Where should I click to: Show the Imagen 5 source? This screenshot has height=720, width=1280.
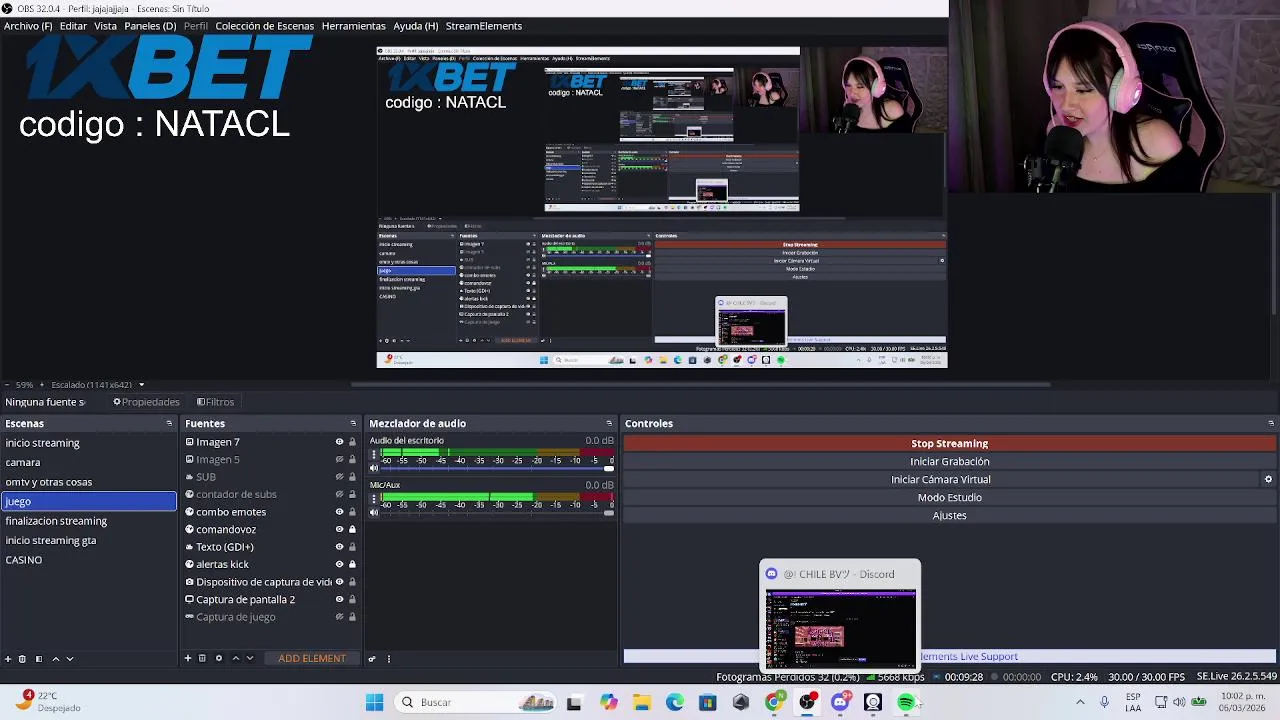click(339, 459)
